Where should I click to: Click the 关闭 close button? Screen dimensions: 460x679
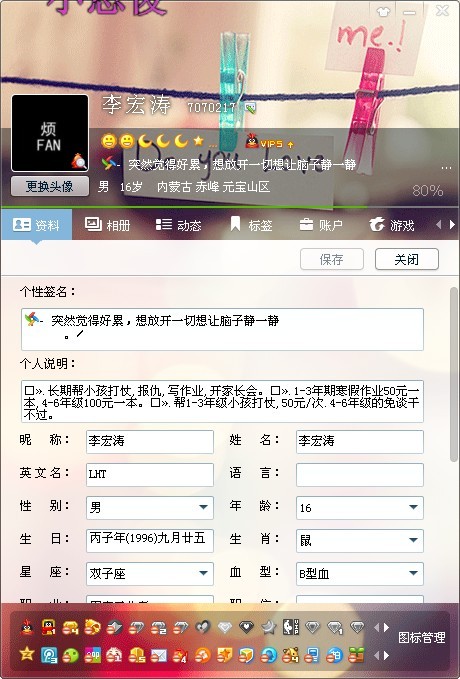coord(407,259)
